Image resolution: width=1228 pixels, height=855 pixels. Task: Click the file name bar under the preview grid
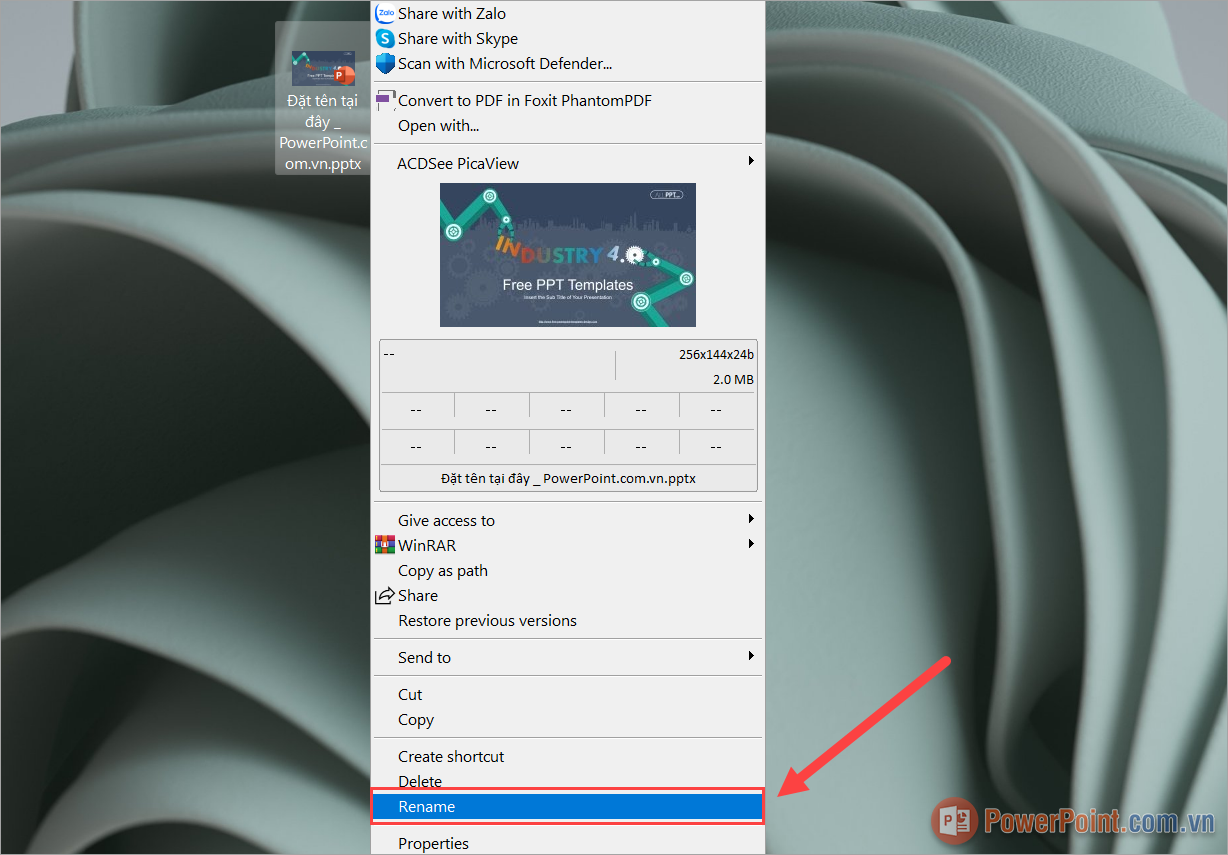point(567,478)
